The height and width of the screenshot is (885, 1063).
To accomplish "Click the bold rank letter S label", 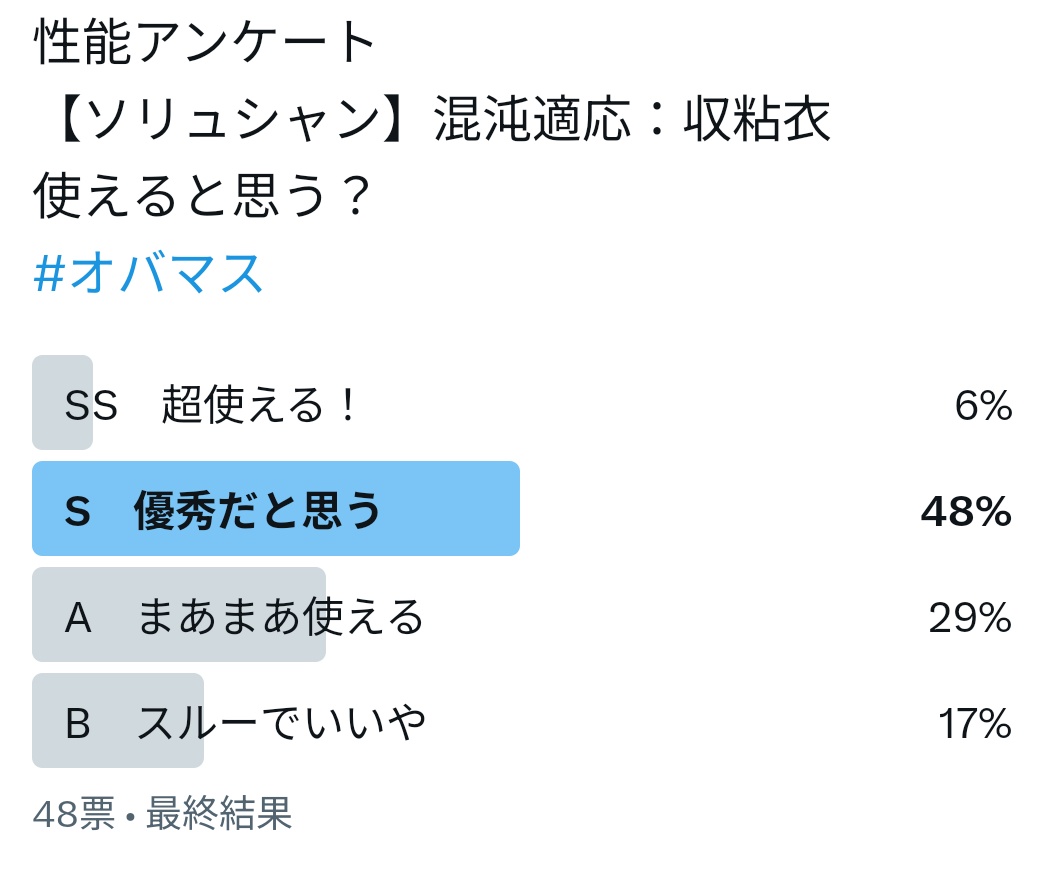I will tap(77, 513).
